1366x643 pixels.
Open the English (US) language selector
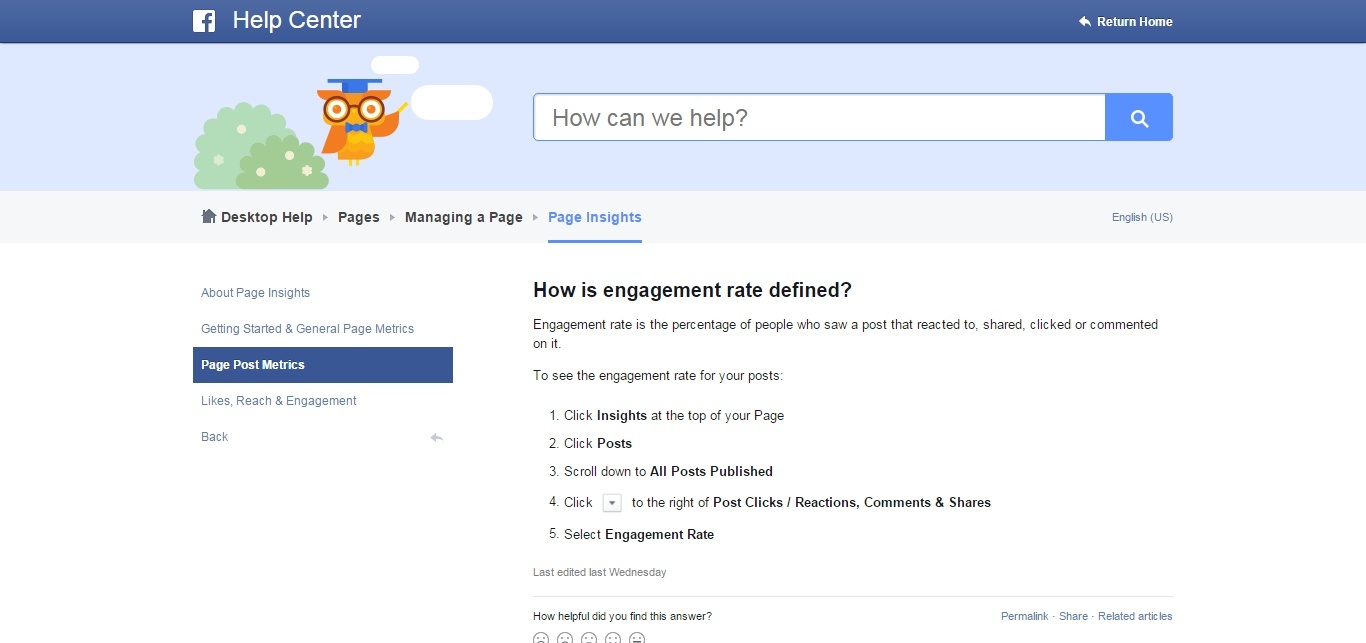coord(1142,217)
